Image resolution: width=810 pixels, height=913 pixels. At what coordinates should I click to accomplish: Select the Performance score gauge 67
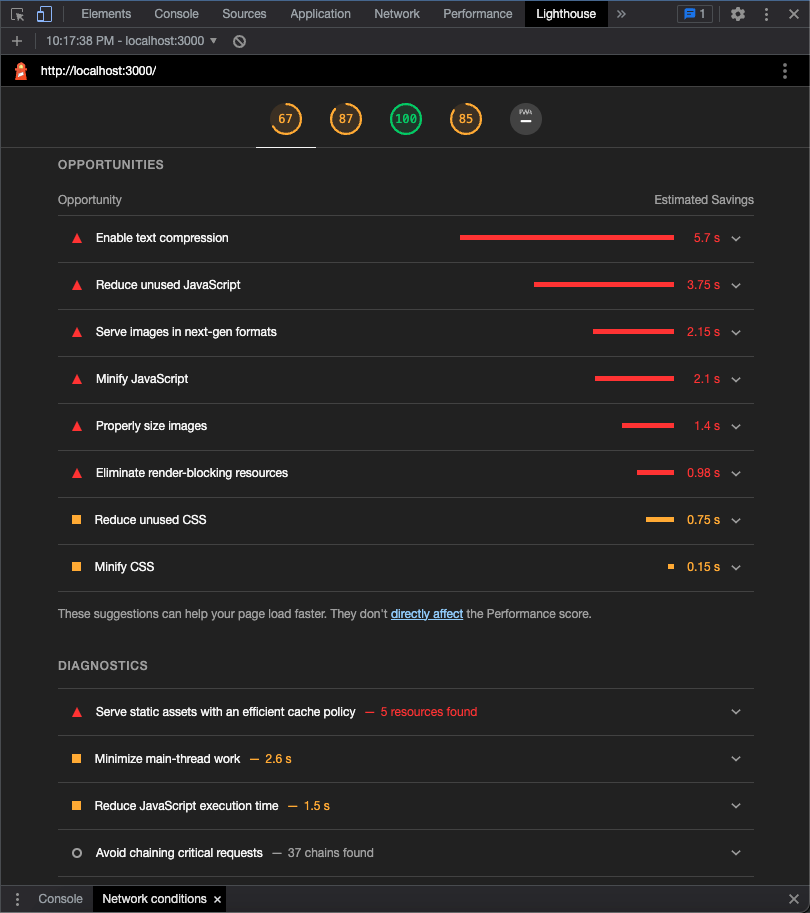click(x=286, y=119)
